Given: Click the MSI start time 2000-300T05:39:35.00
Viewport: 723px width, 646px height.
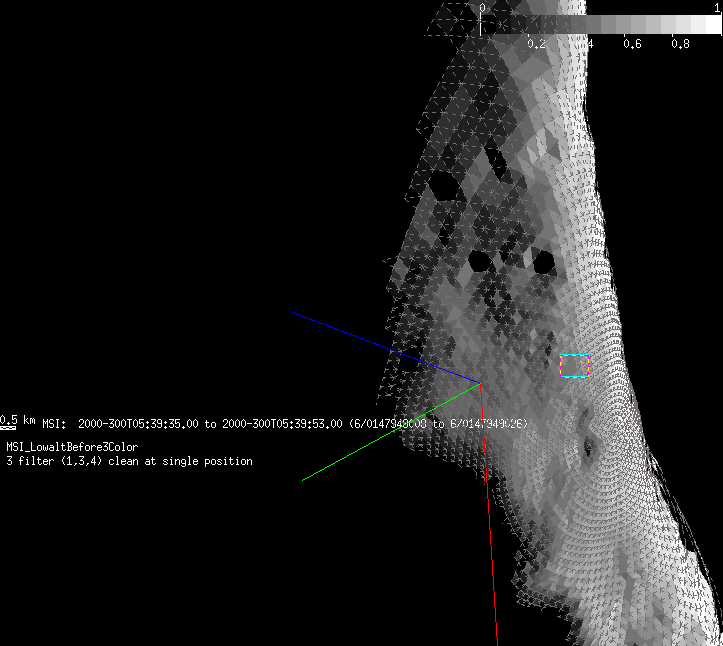Looking at the screenshot, I should (x=139, y=424).
